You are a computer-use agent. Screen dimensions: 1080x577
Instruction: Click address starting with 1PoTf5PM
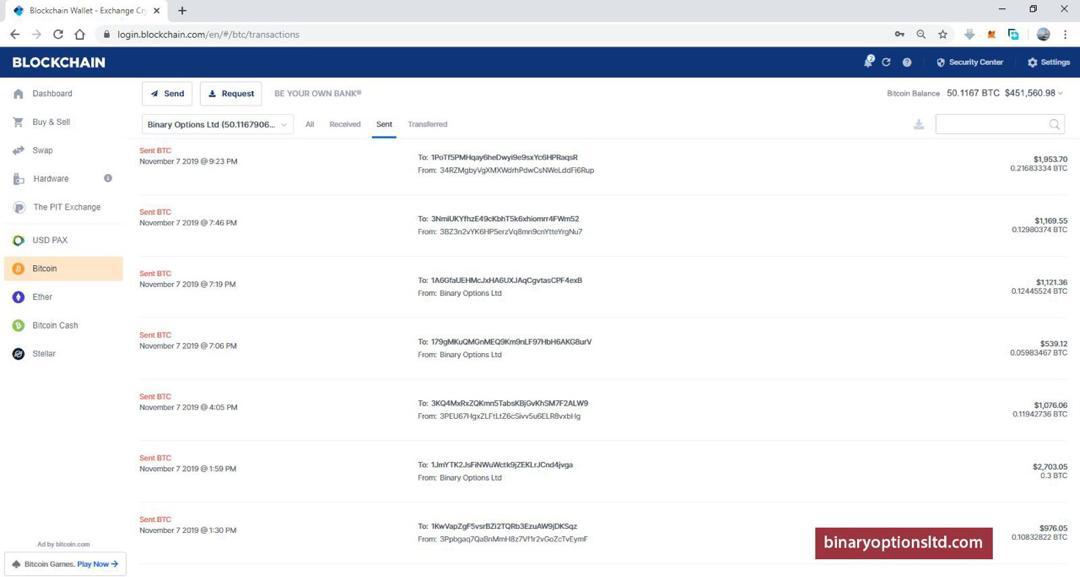(x=503, y=158)
